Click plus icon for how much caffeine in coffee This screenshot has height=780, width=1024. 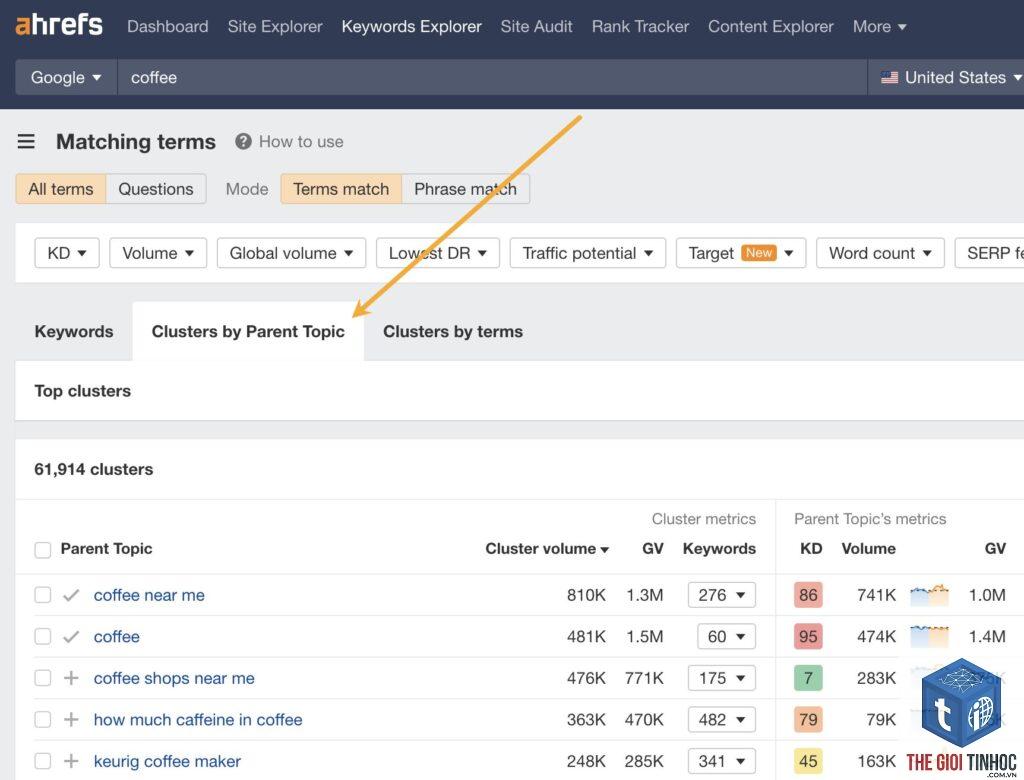(x=71, y=720)
